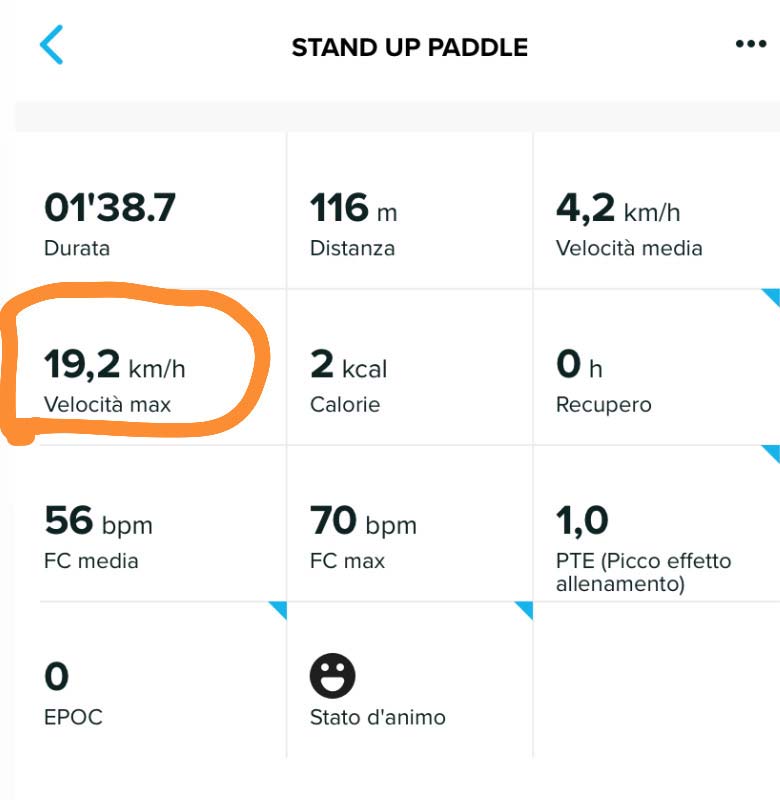Select the Distanza 116 m tile

(x=410, y=211)
